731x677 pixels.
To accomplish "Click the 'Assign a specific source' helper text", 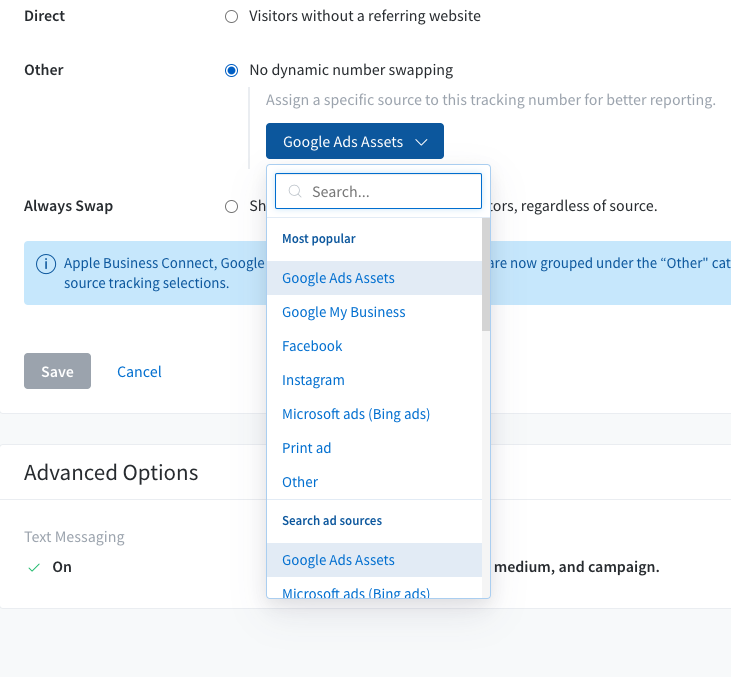I will point(490,100).
